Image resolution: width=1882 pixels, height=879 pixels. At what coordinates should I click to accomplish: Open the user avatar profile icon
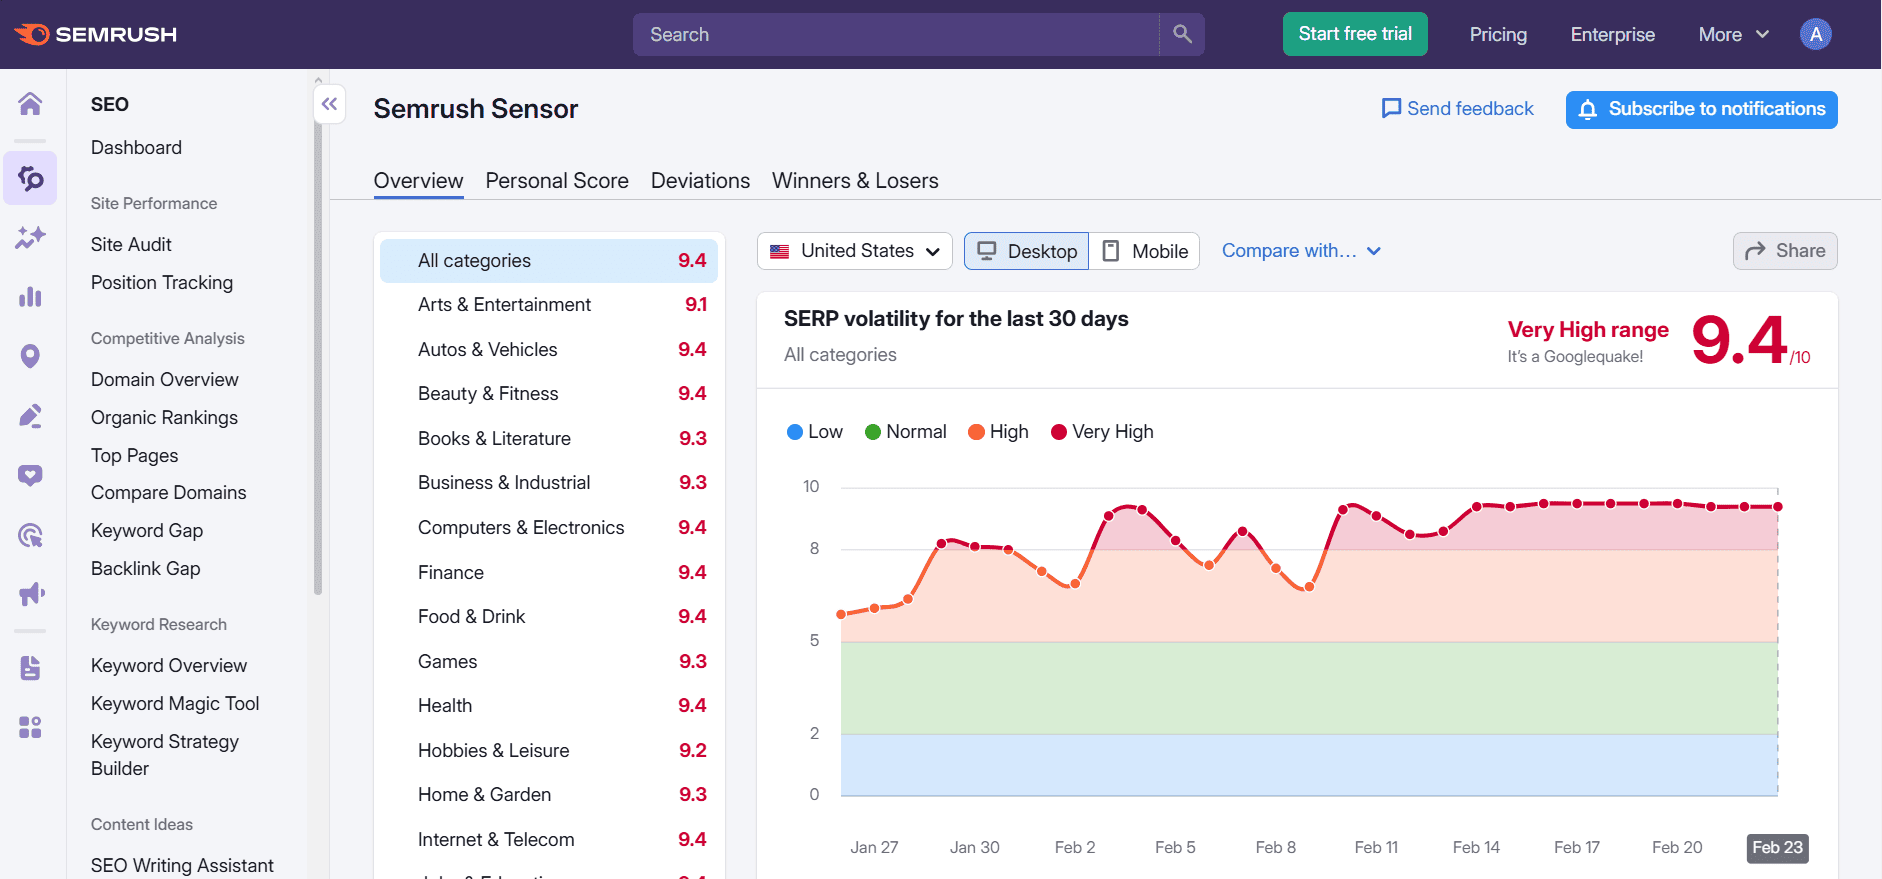[1815, 34]
